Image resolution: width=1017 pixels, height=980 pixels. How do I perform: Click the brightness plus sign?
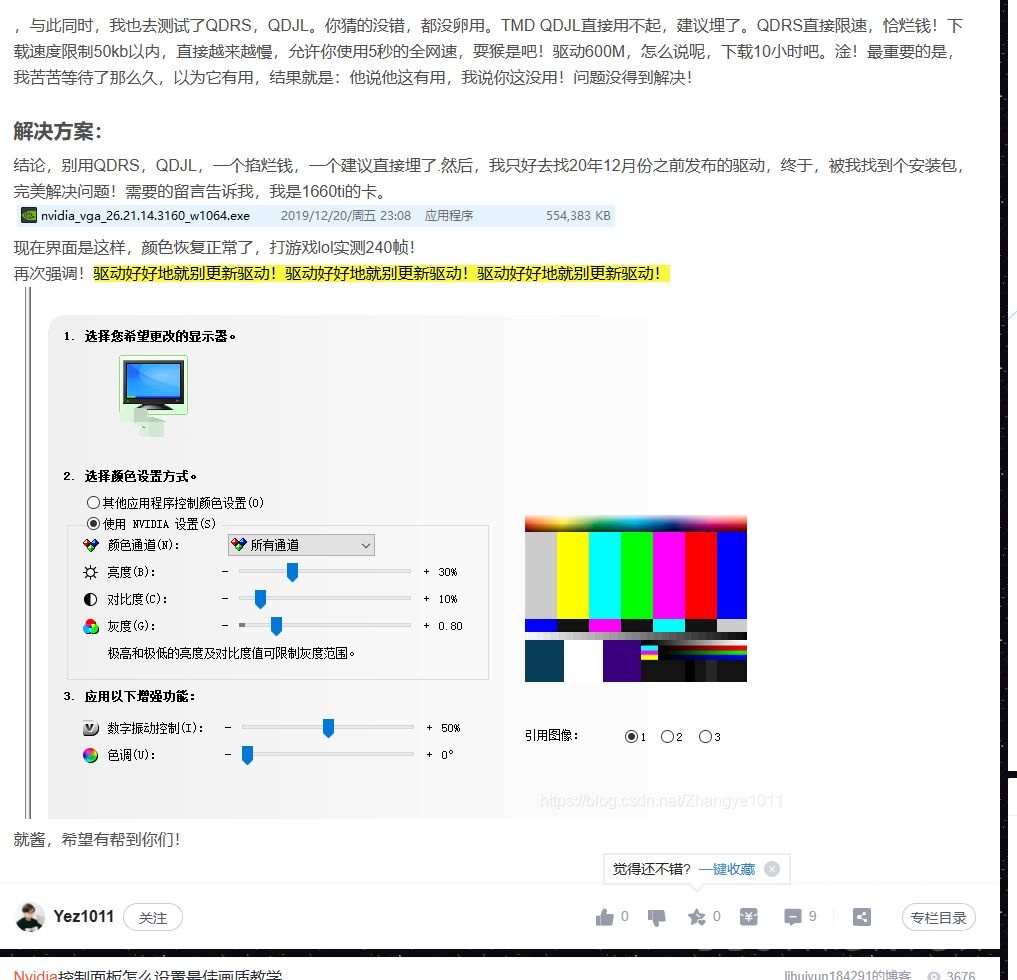coord(426,571)
